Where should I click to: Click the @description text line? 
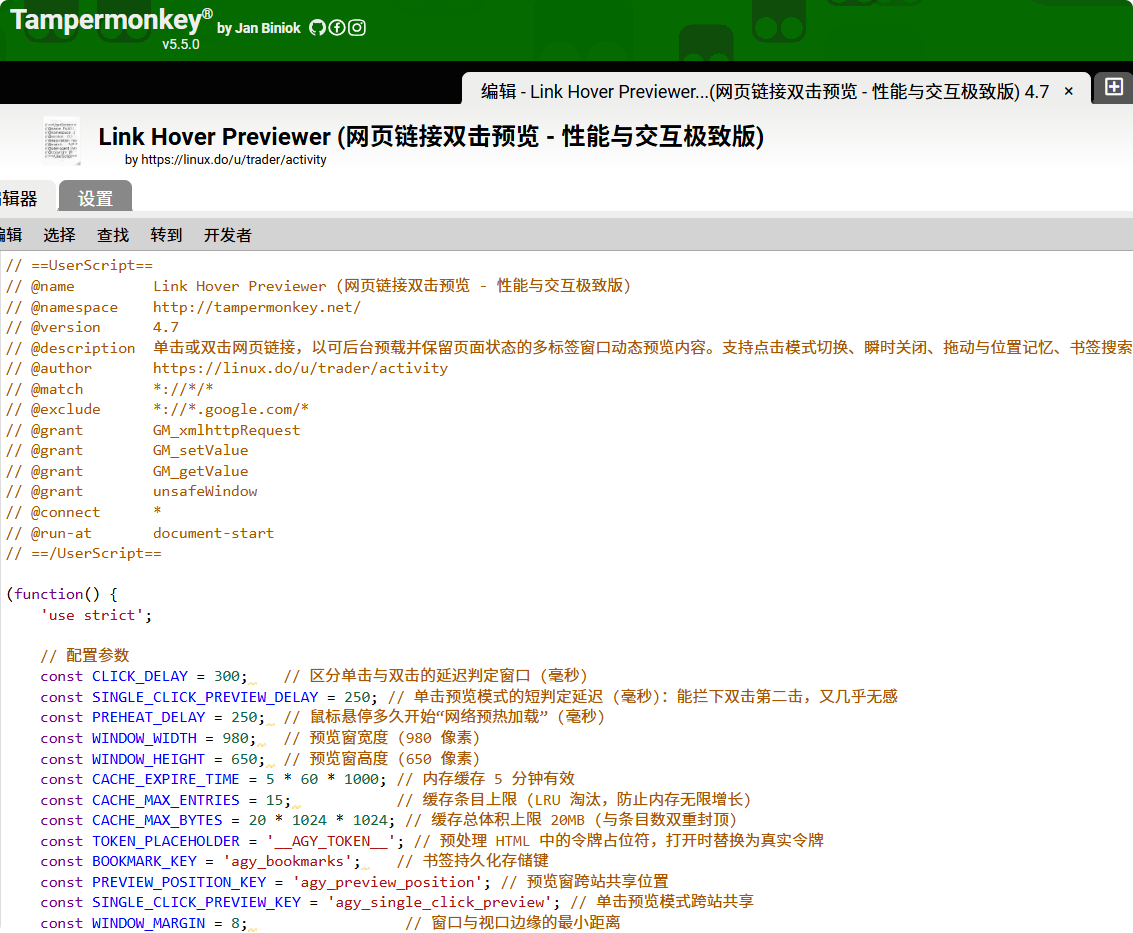click(x=642, y=348)
